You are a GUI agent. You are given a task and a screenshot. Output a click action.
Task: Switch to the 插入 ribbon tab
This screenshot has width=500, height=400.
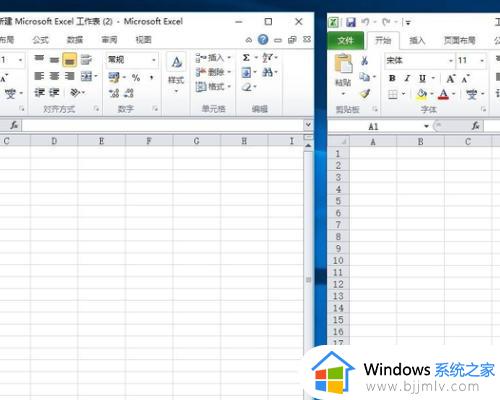(x=417, y=41)
